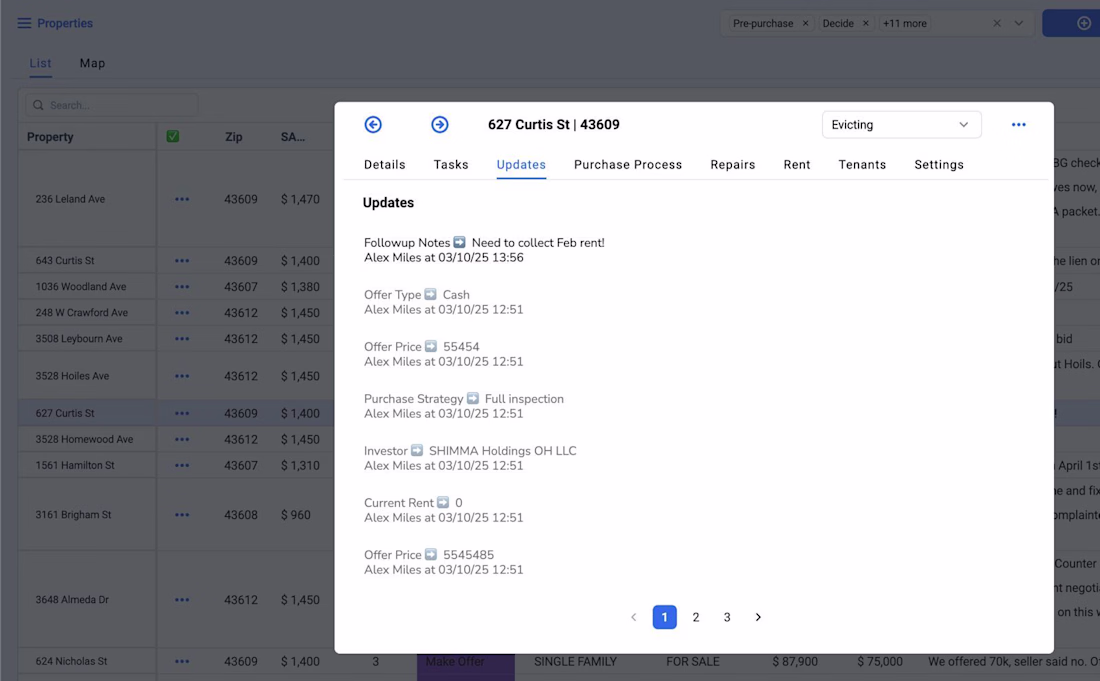Select the 1036 Woodland Ave property
Viewport: 1100px width, 681px height.
pyautogui.click(x=81, y=287)
